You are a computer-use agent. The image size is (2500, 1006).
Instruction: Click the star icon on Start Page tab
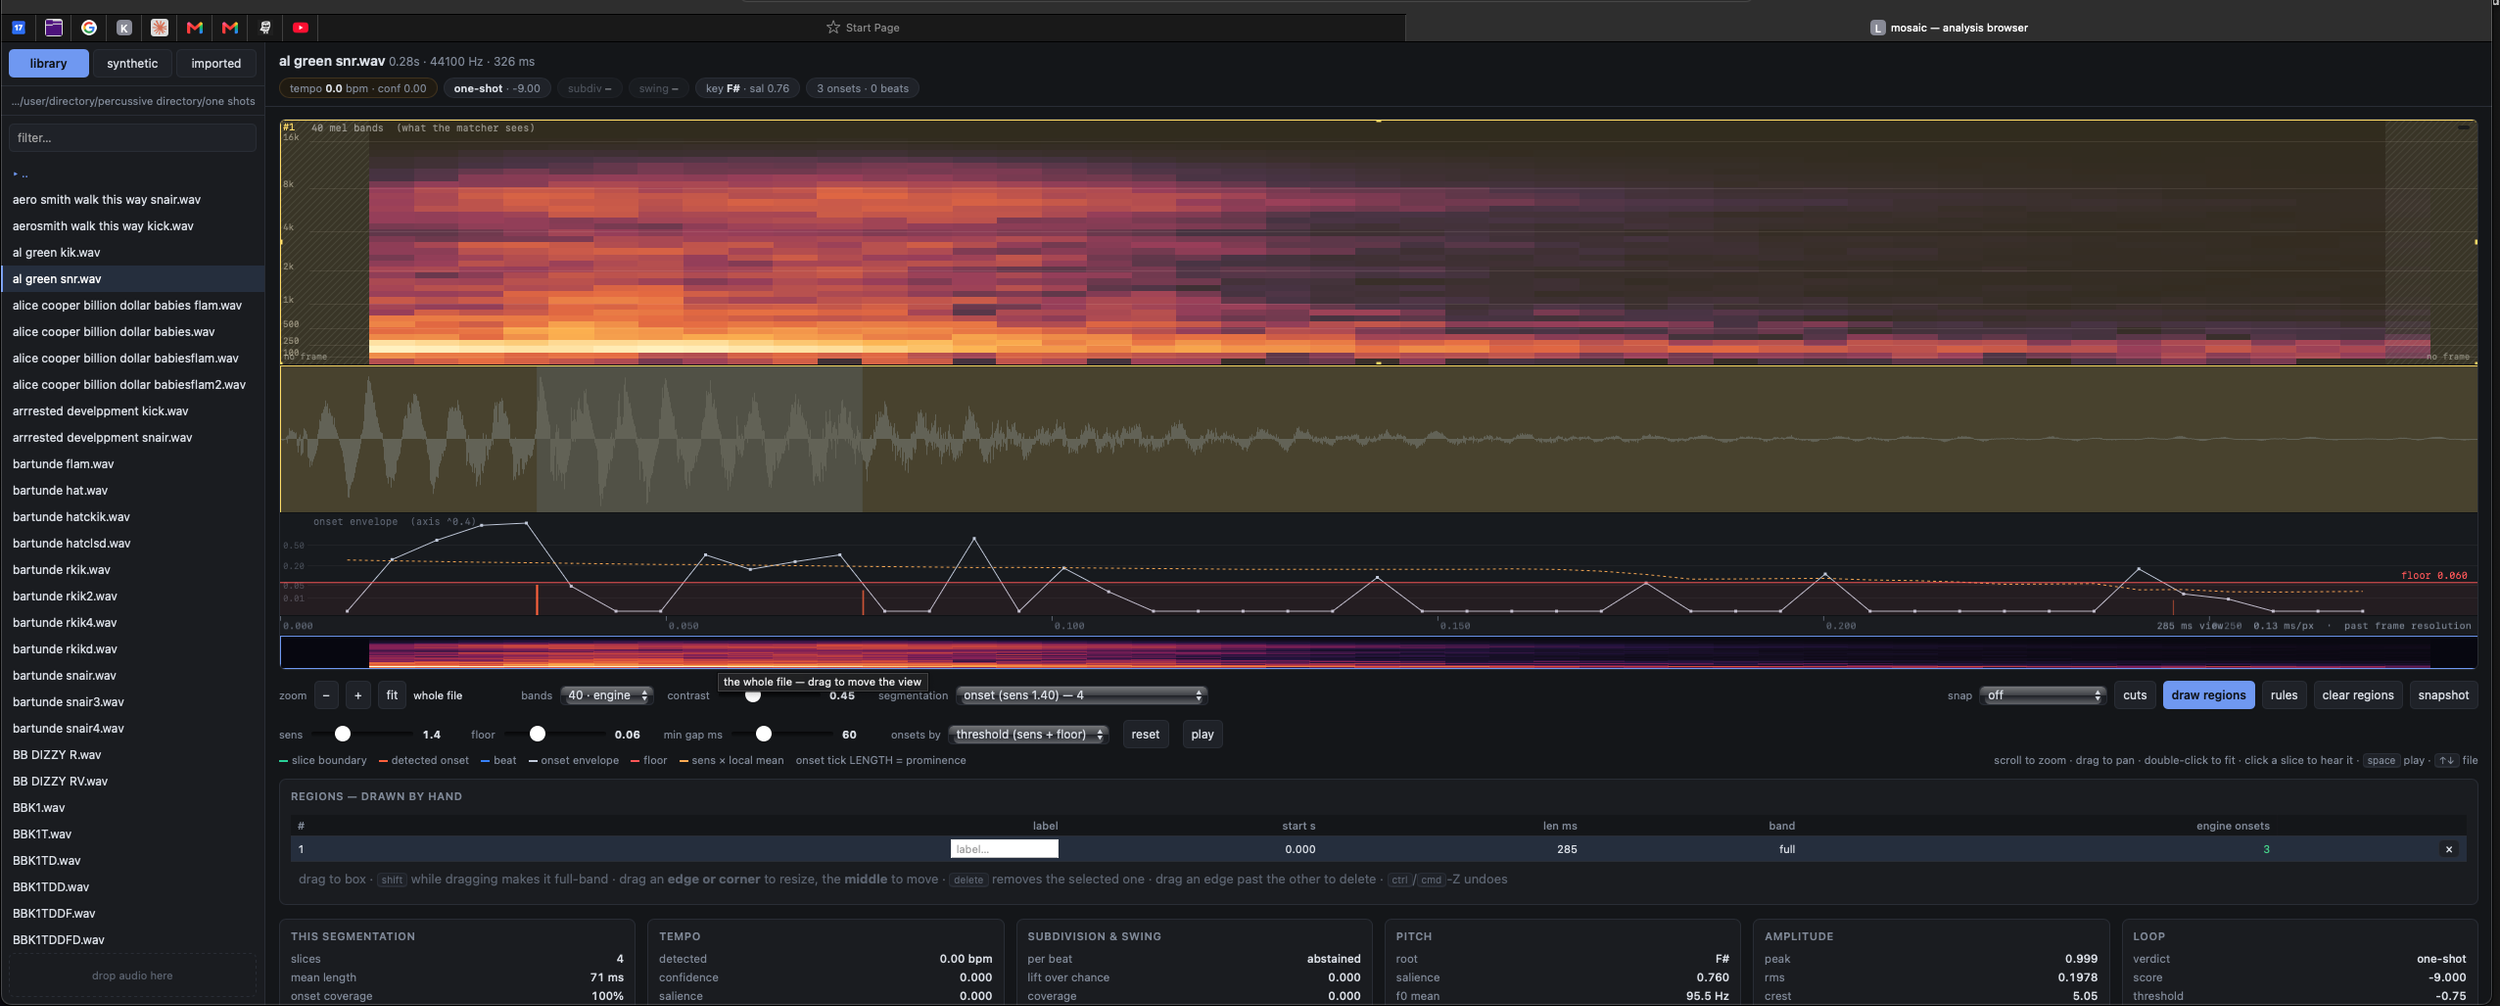point(833,28)
